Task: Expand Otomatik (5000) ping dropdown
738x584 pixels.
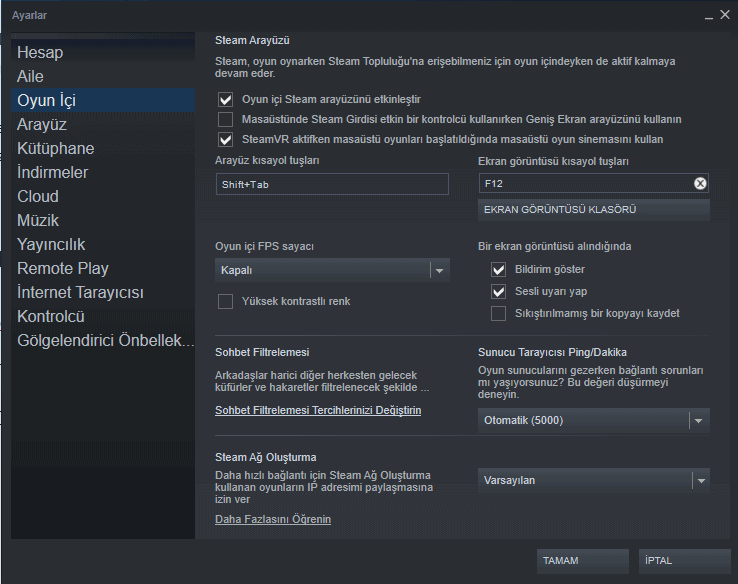Action: [x=595, y=420]
